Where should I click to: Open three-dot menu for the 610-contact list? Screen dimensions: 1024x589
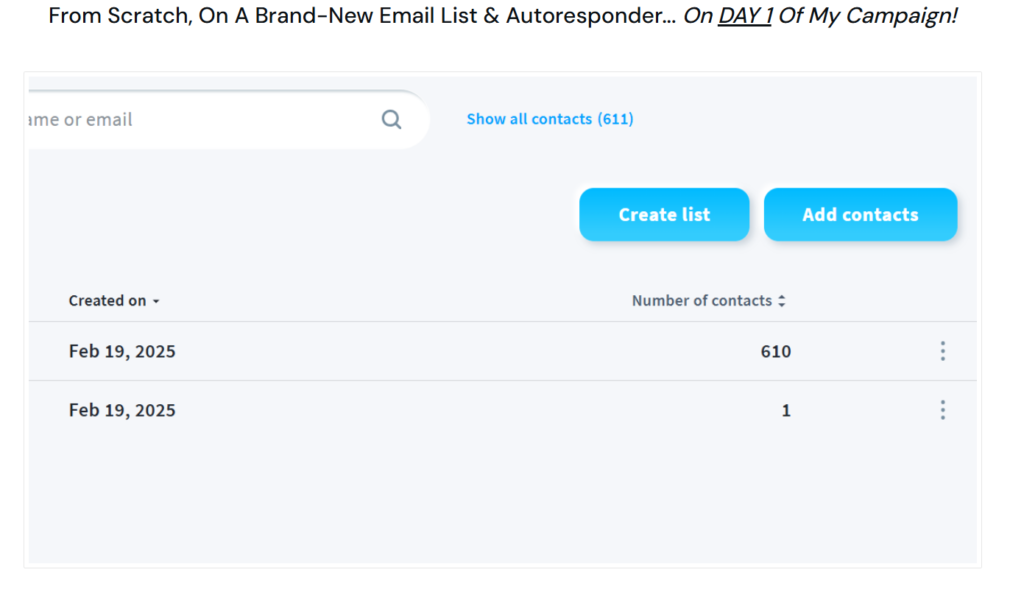pos(942,351)
